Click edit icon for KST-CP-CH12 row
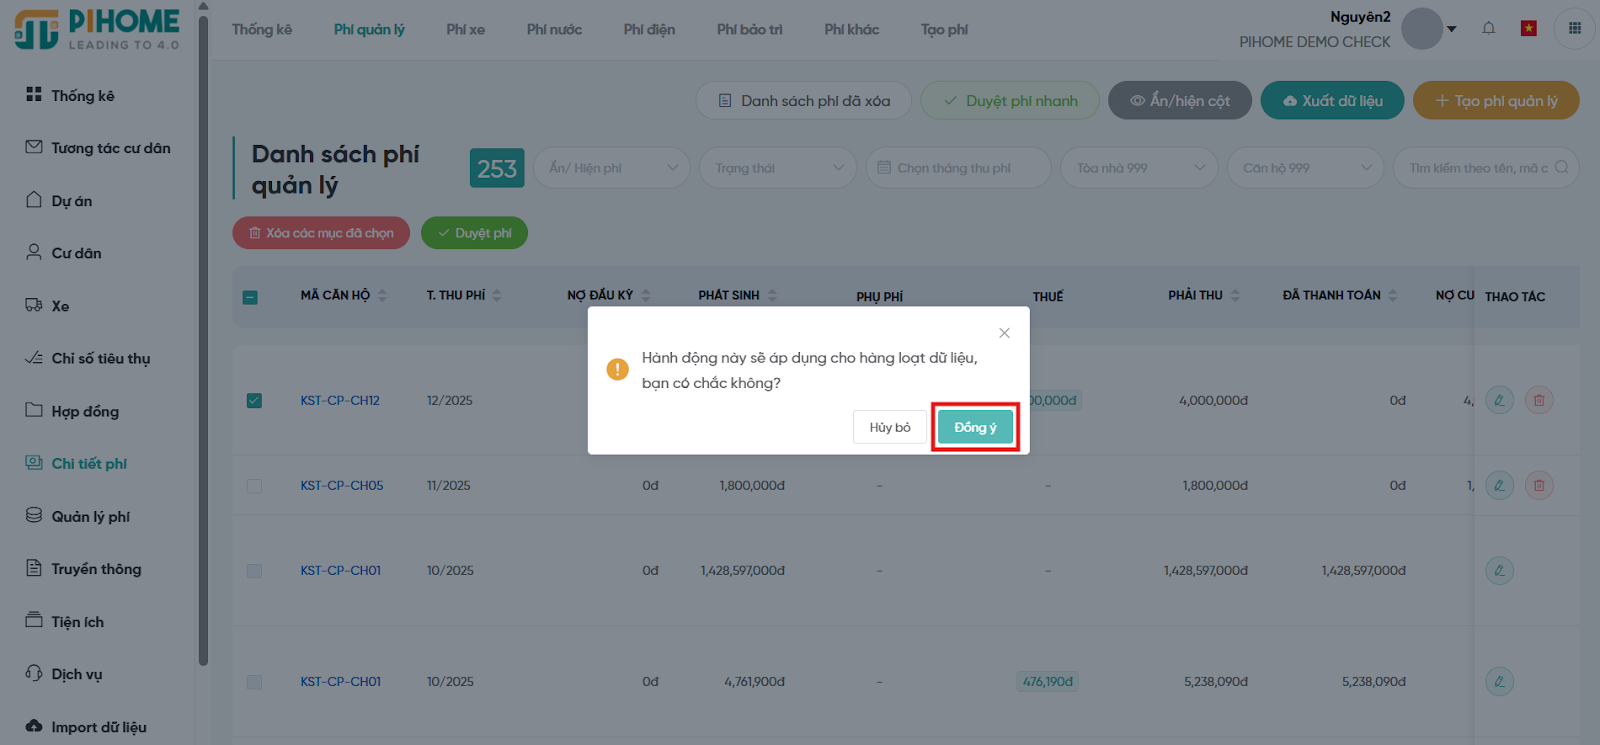 tap(1499, 400)
